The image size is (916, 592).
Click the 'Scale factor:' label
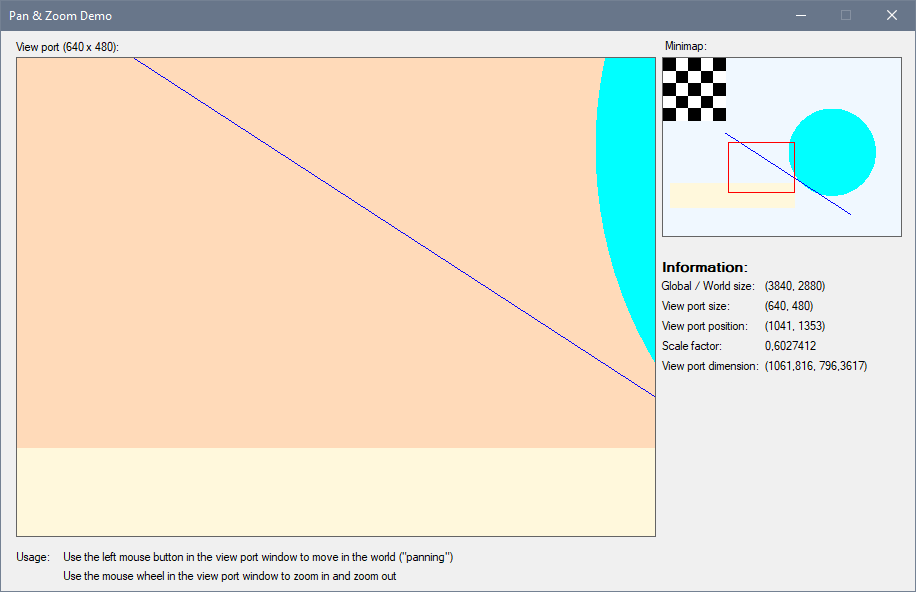point(692,346)
